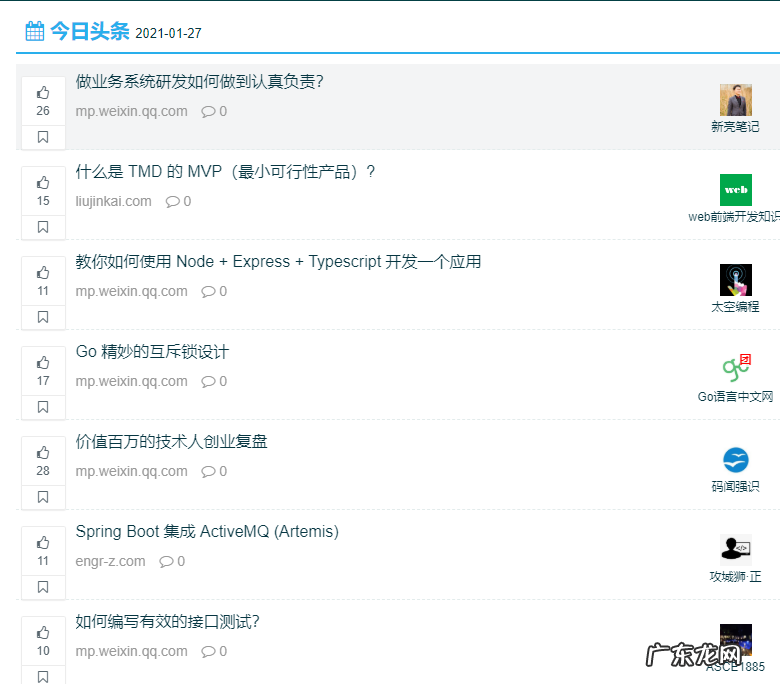Open article 教你如何使用 Node + Express + Typescript
Screen dimensions: 780x684
[278, 262]
